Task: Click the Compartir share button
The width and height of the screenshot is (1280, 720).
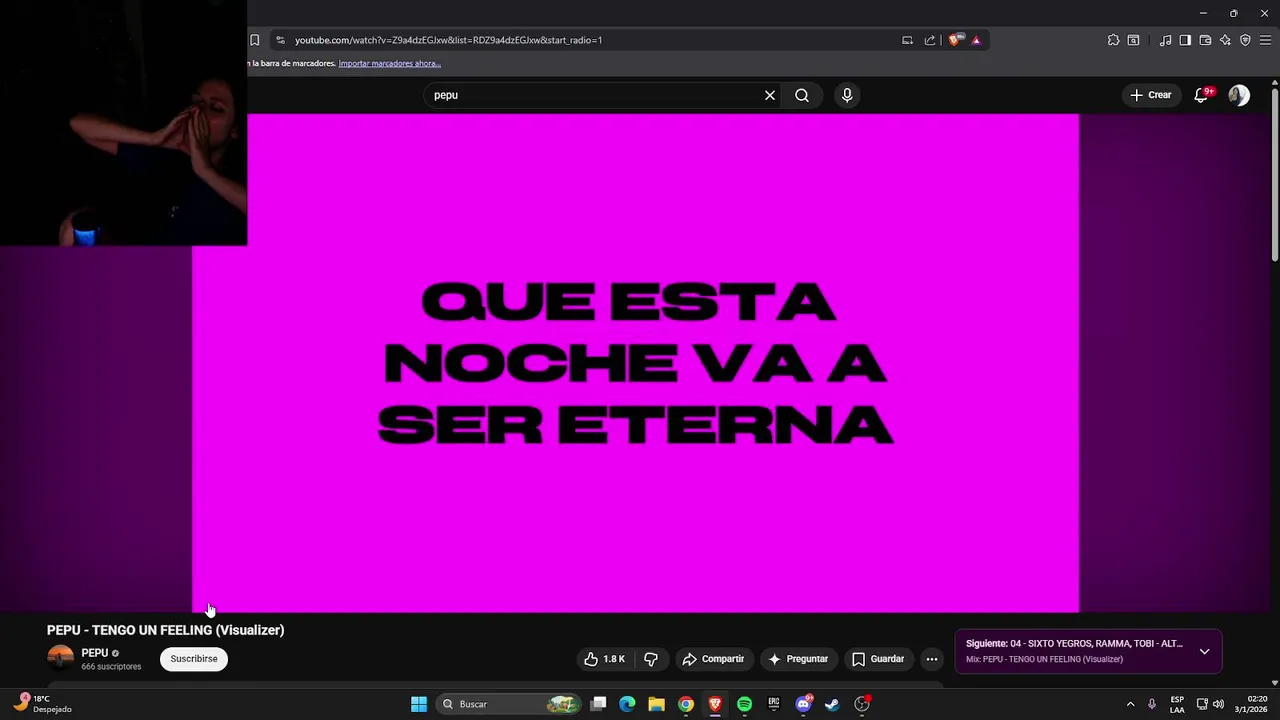Action: click(x=713, y=659)
